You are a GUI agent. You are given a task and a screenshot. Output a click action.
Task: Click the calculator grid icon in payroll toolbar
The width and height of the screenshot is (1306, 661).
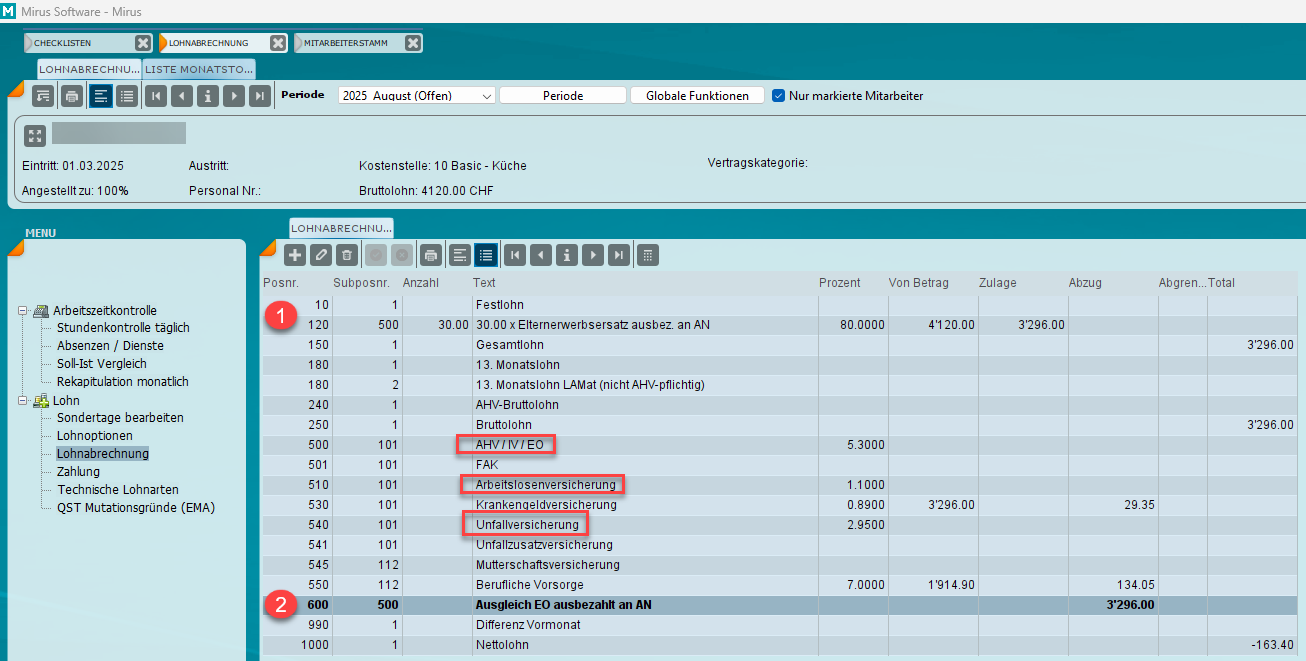pyautogui.click(x=647, y=255)
